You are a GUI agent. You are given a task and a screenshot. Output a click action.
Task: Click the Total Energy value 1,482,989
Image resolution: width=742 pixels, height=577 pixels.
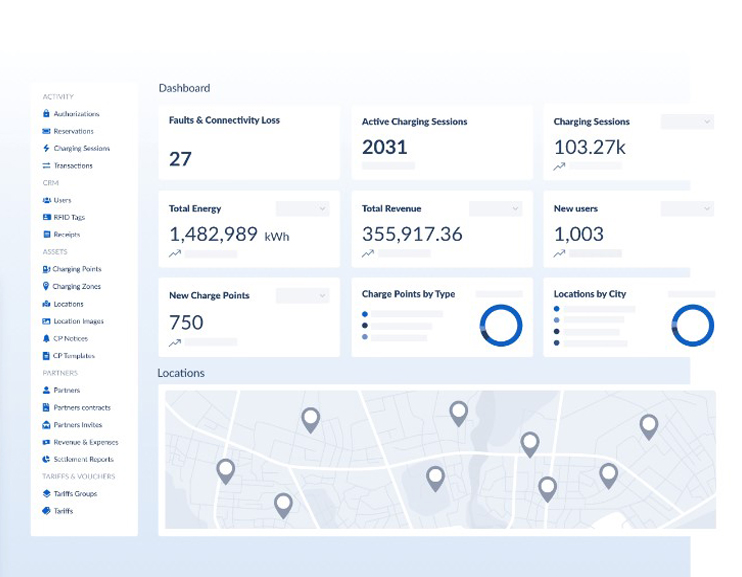213,234
